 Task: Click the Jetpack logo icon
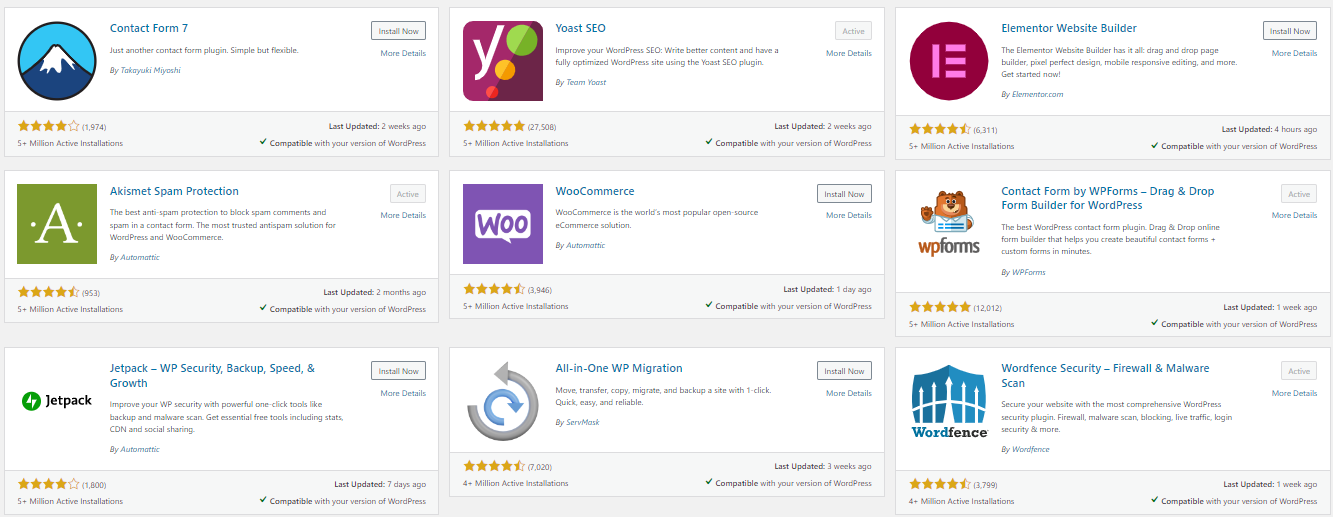click(58, 401)
